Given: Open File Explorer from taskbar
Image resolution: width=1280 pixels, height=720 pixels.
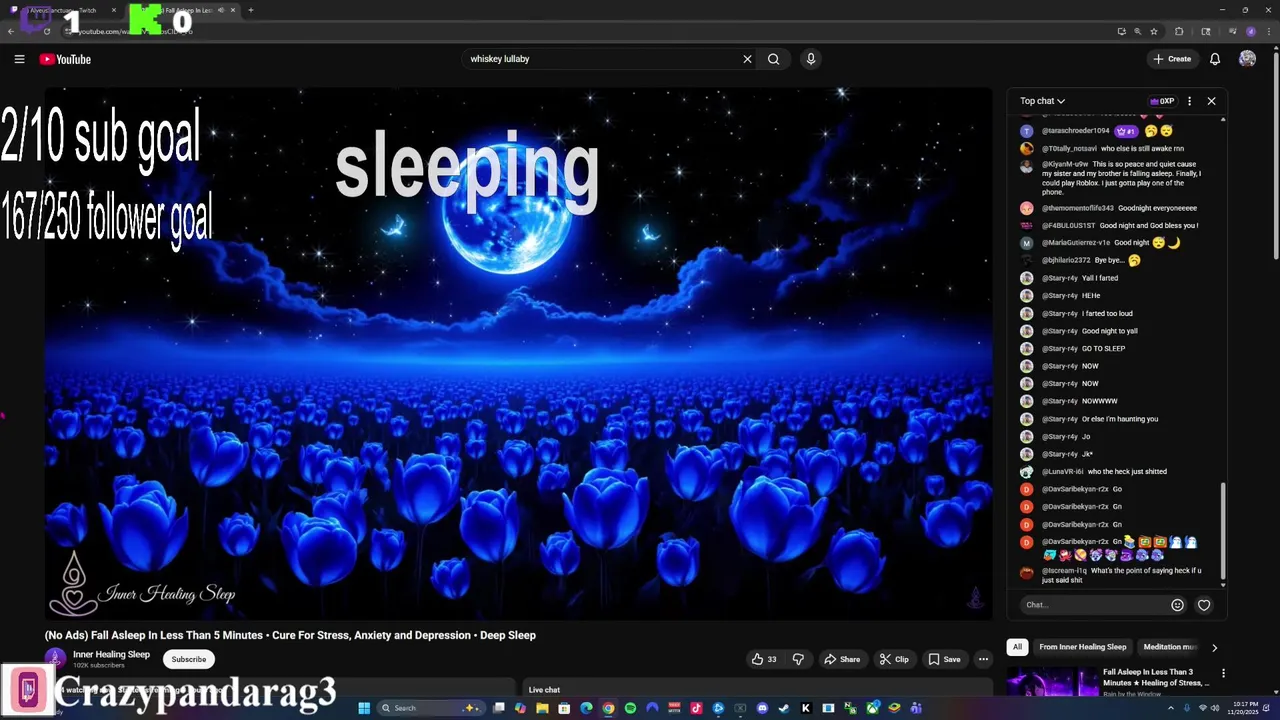Looking at the screenshot, I should [542, 708].
